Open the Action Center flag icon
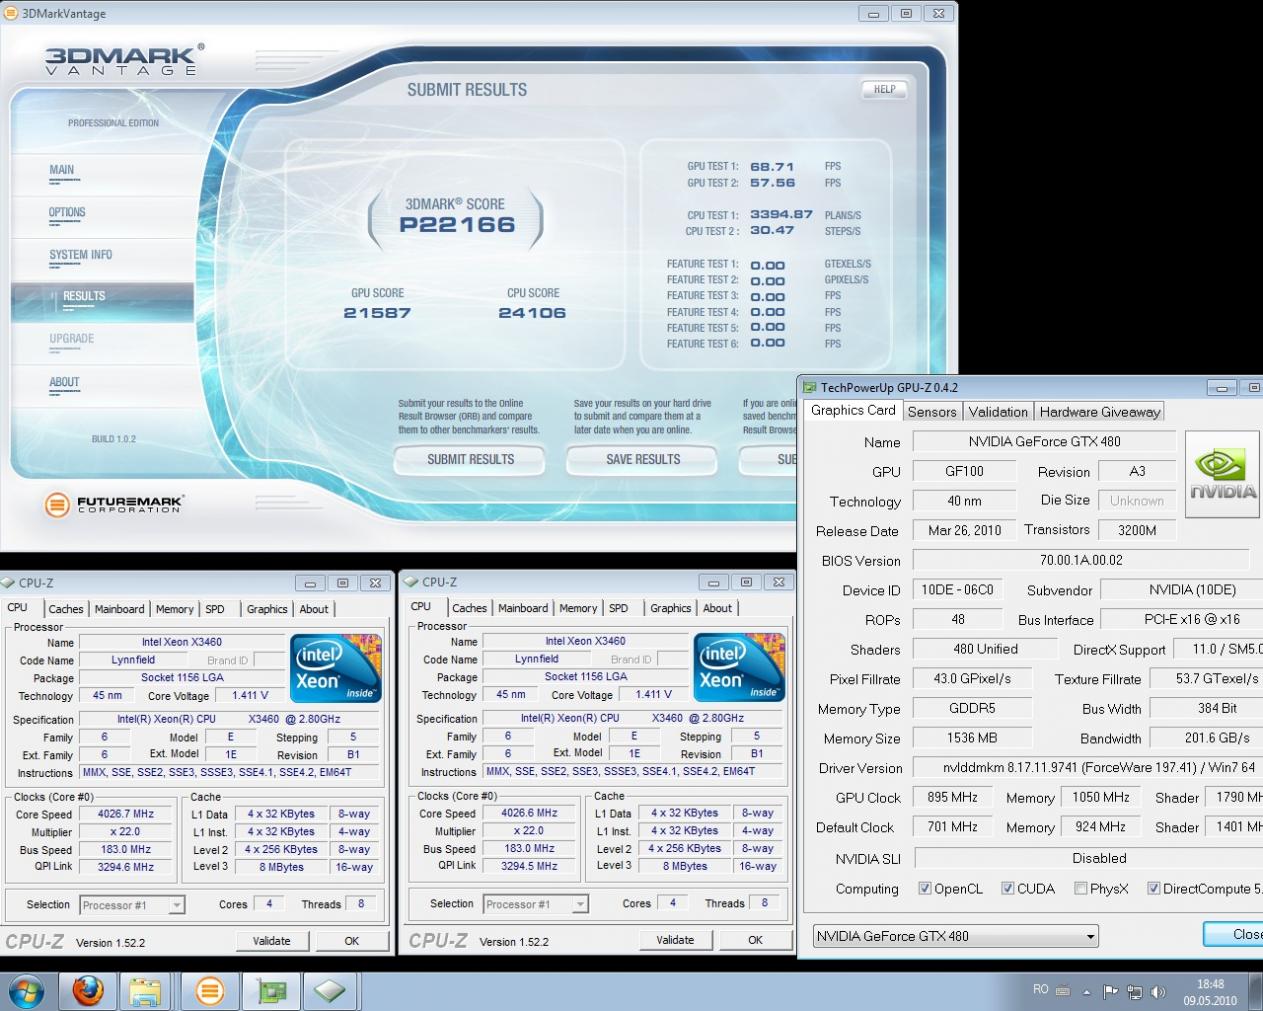1263x1011 pixels. pyautogui.click(x=1111, y=992)
